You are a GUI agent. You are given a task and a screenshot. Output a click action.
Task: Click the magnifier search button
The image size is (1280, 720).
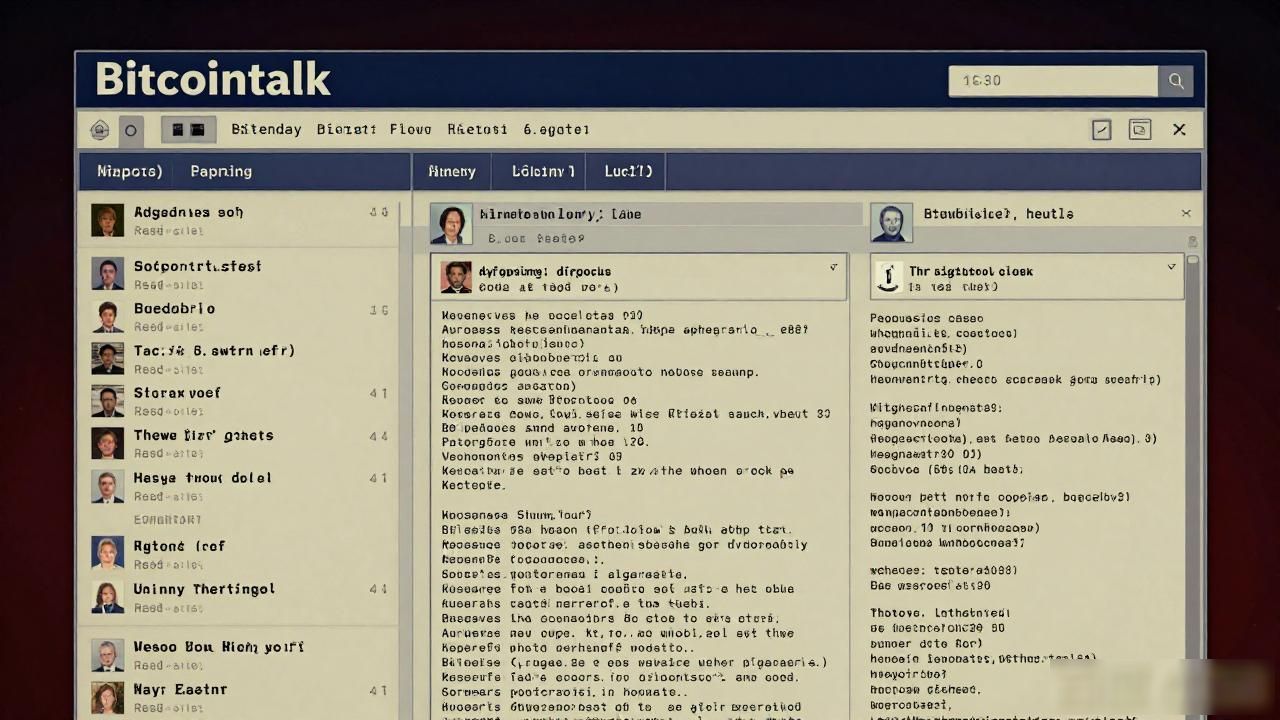1175,81
